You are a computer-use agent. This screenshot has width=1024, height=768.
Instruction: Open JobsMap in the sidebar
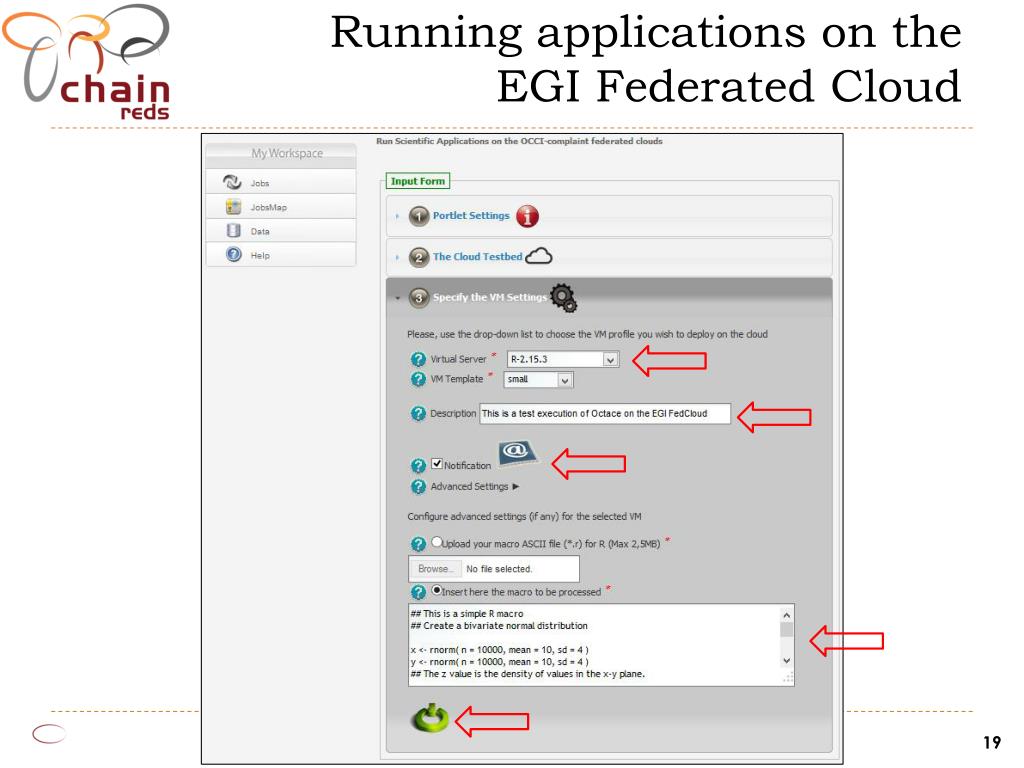coord(281,206)
